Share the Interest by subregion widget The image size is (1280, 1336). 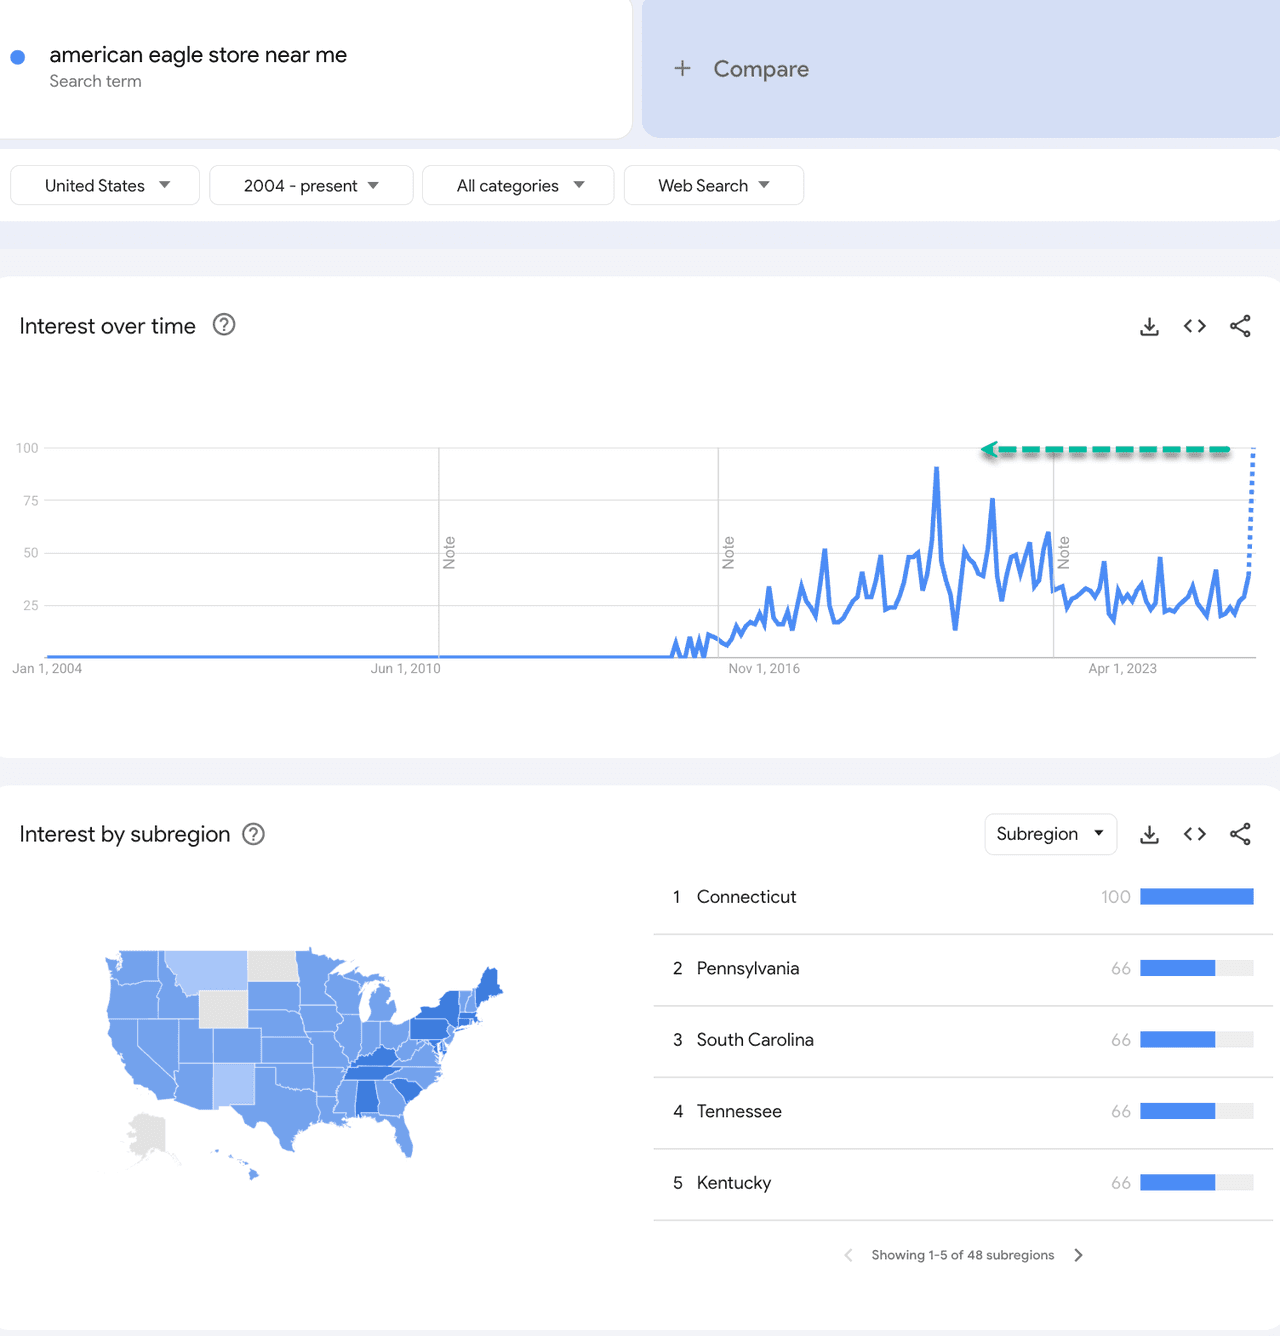point(1240,834)
